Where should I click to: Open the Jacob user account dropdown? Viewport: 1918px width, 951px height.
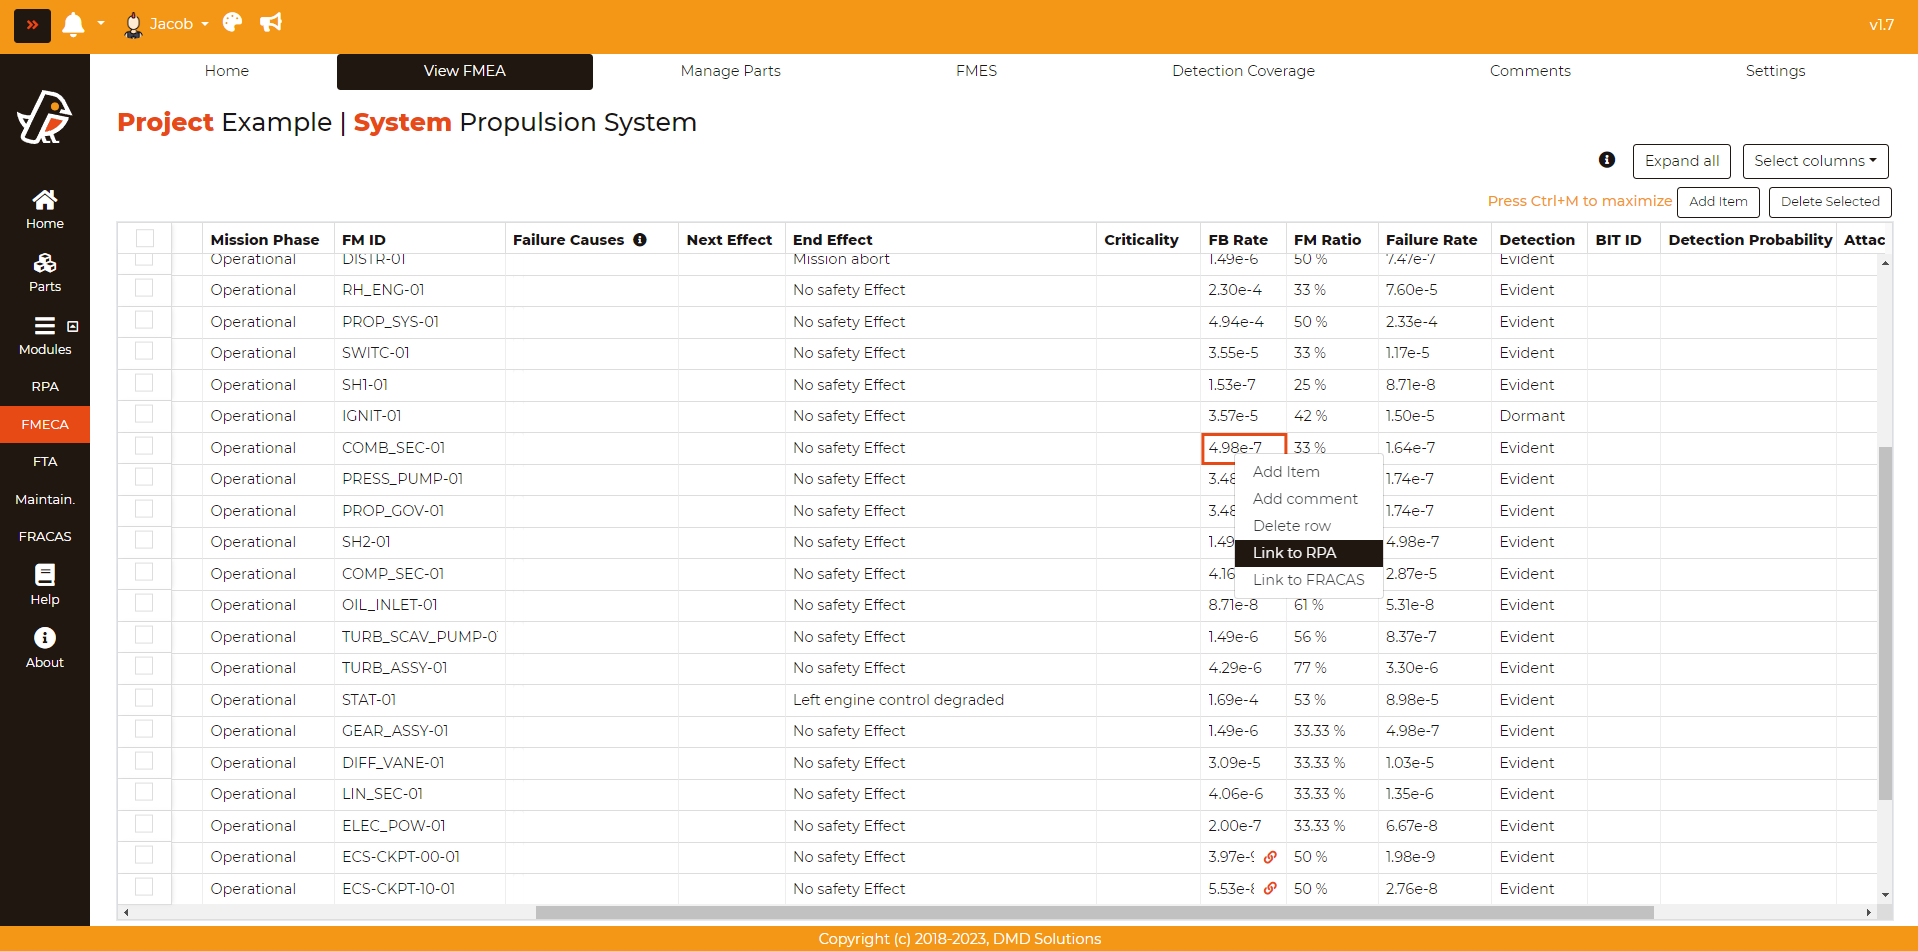point(166,24)
